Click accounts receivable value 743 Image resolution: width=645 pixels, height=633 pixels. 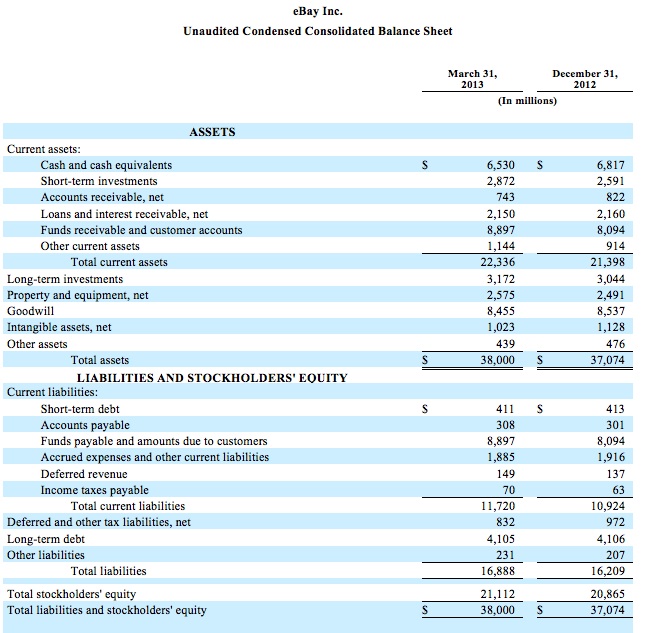coord(506,197)
